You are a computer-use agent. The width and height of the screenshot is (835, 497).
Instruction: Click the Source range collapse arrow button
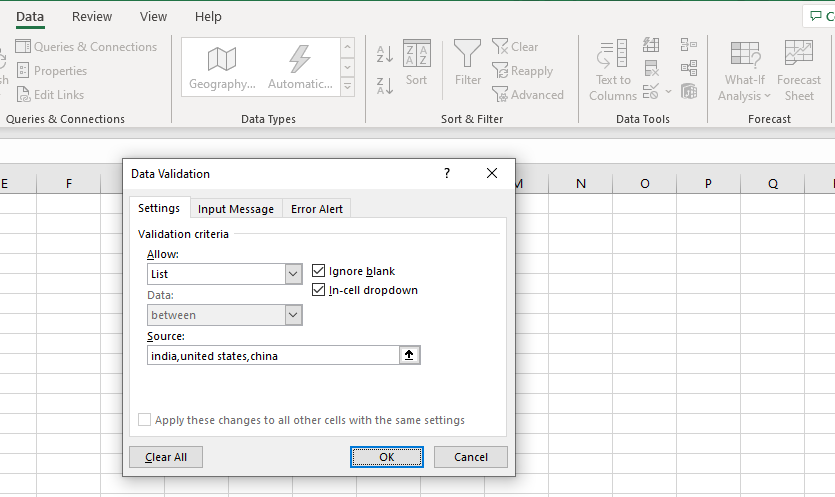[x=409, y=355]
